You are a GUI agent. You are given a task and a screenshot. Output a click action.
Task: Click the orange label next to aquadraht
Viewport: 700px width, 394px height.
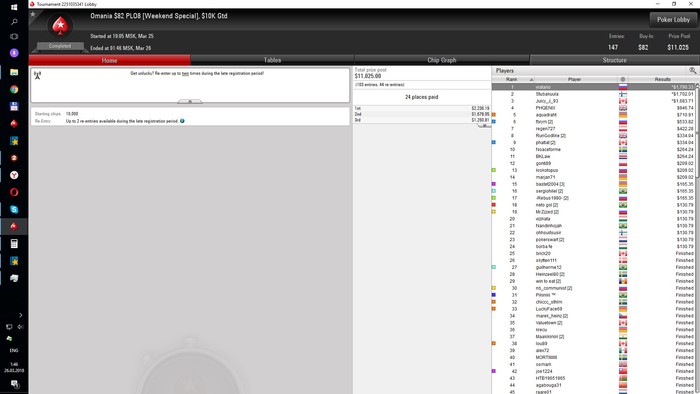pyautogui.click(x=494, y=115)
